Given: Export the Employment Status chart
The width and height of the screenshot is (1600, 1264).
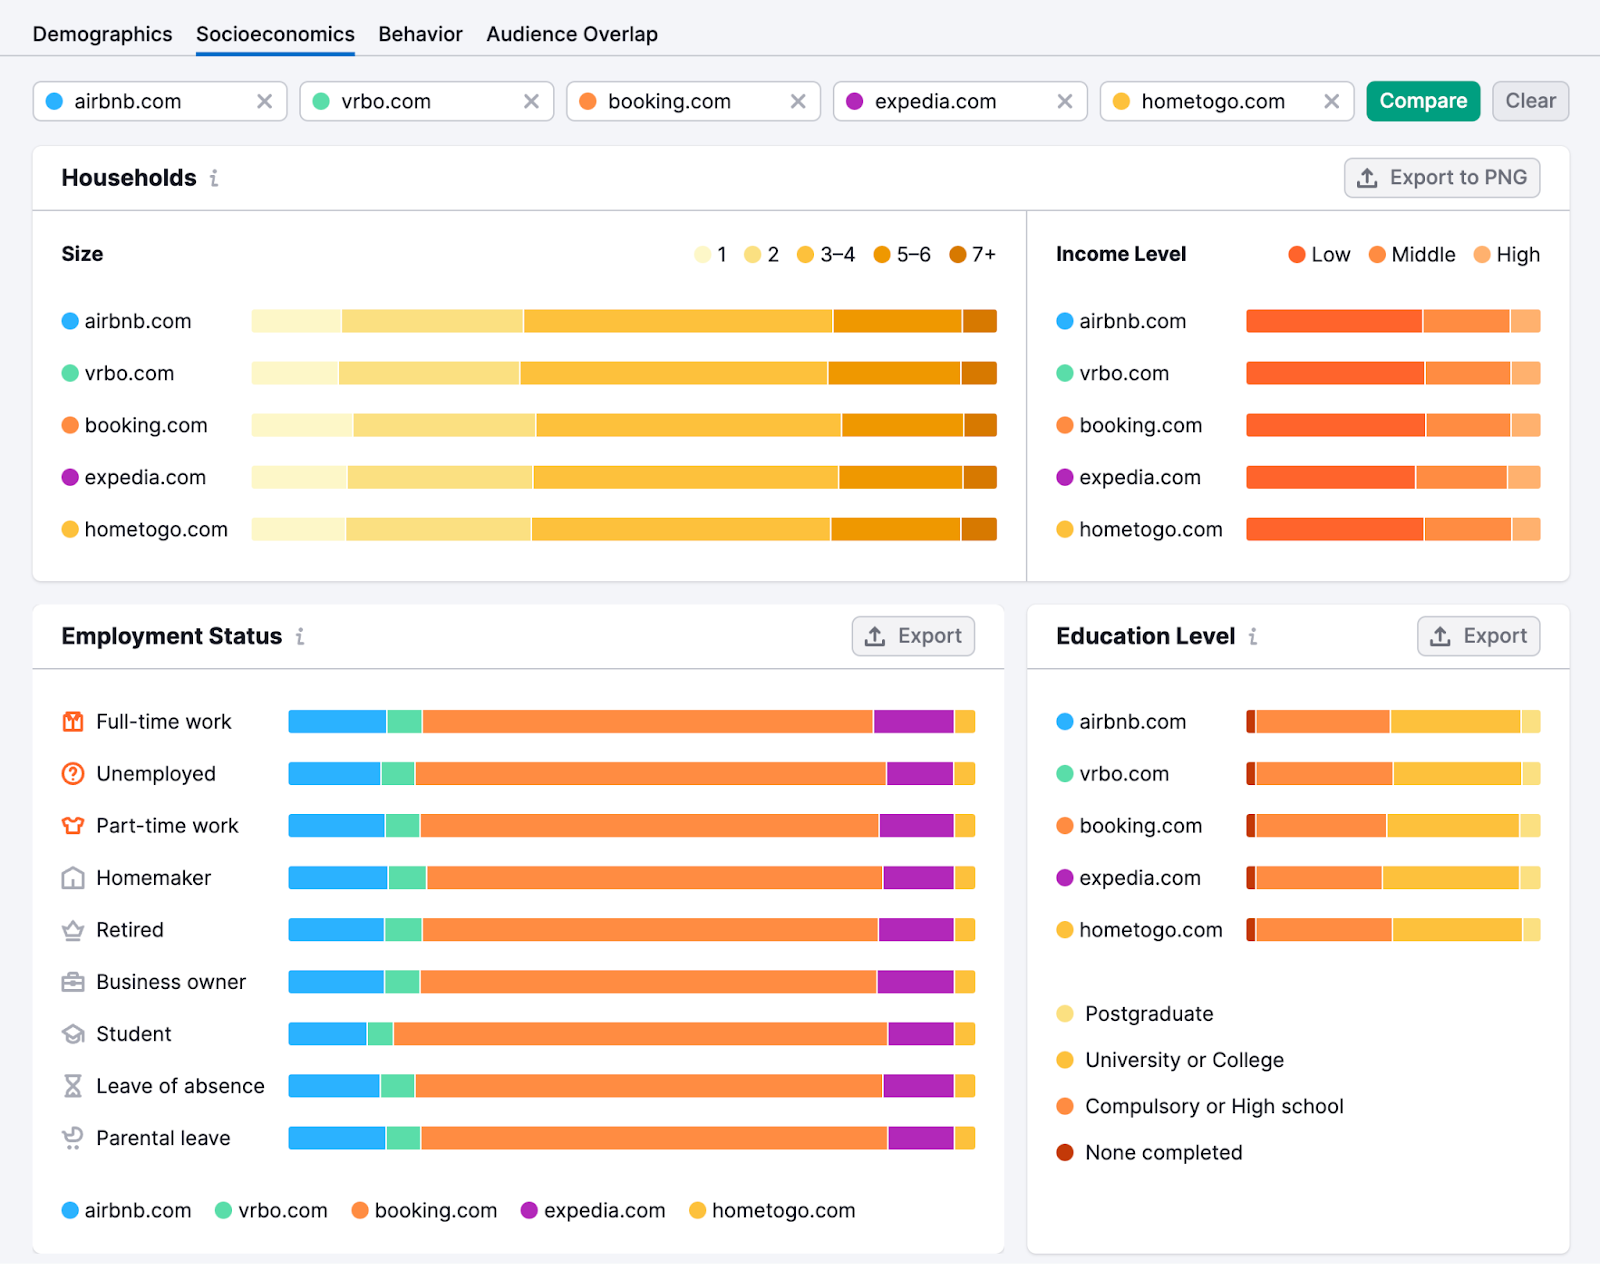Looking at the screenshot, I should 913,636.
